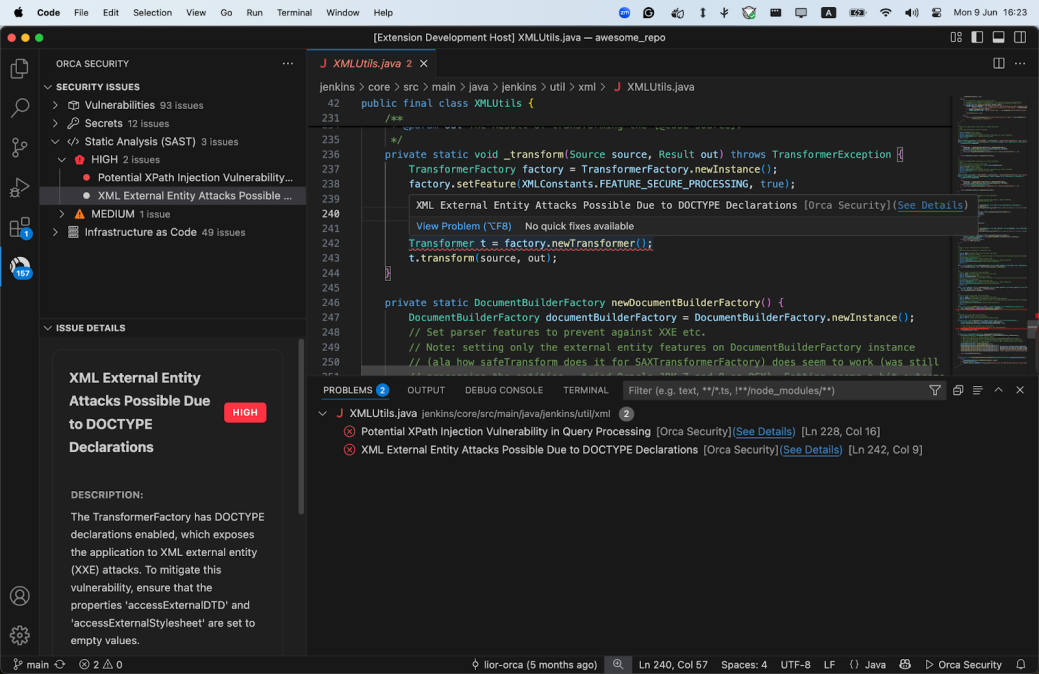Open the Selection menu
Viewport: 1039px width, 674px height.
click(152, 13)
